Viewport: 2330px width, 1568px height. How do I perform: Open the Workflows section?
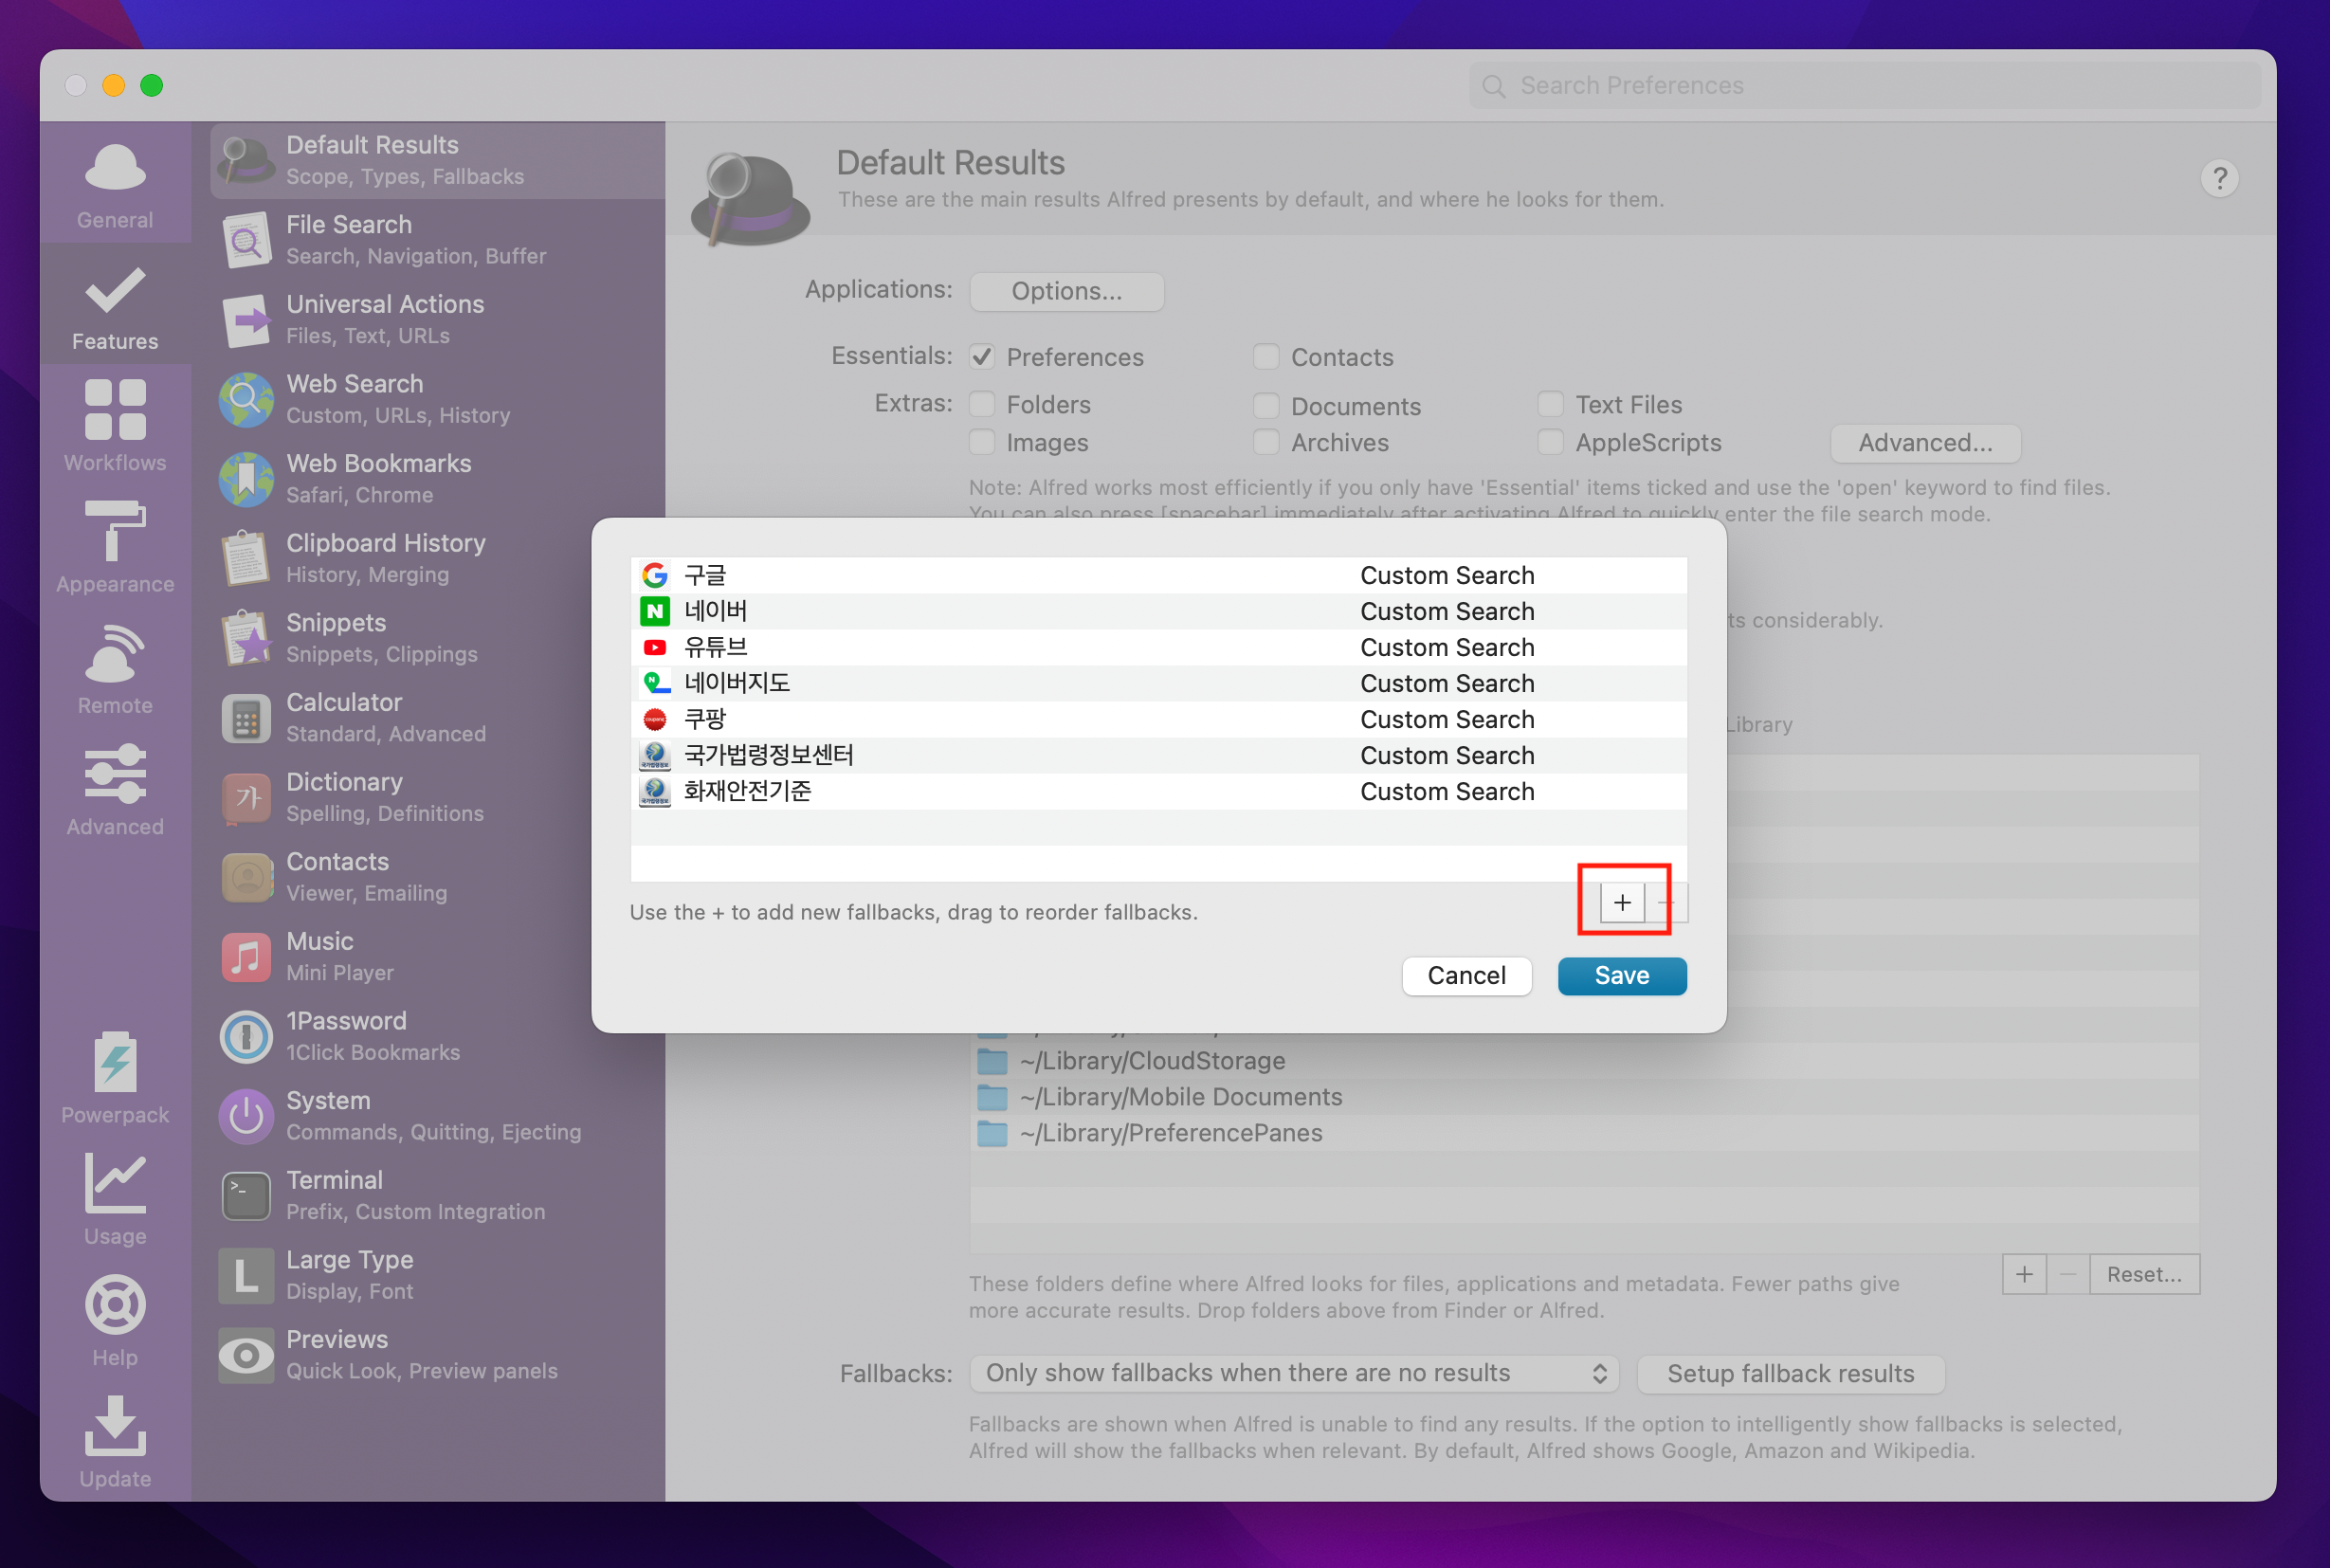(115, 426)
